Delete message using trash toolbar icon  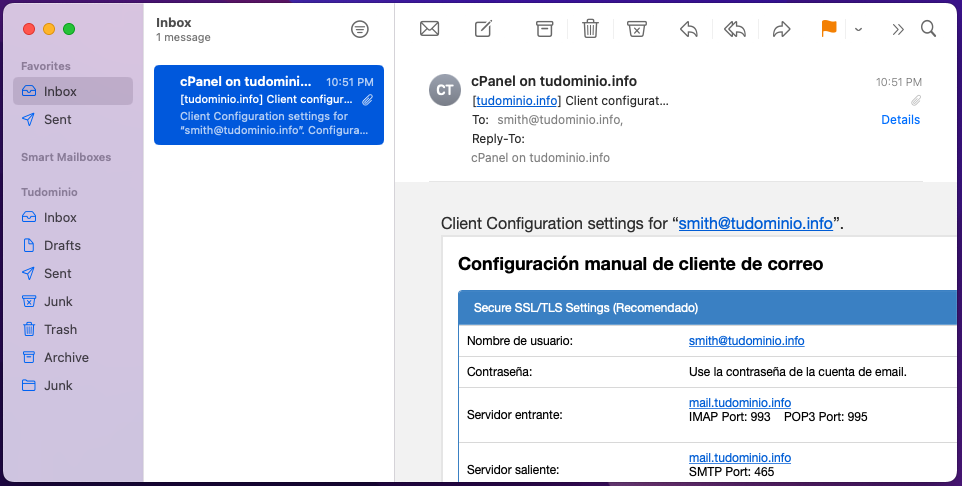click(x=590, y=29)
